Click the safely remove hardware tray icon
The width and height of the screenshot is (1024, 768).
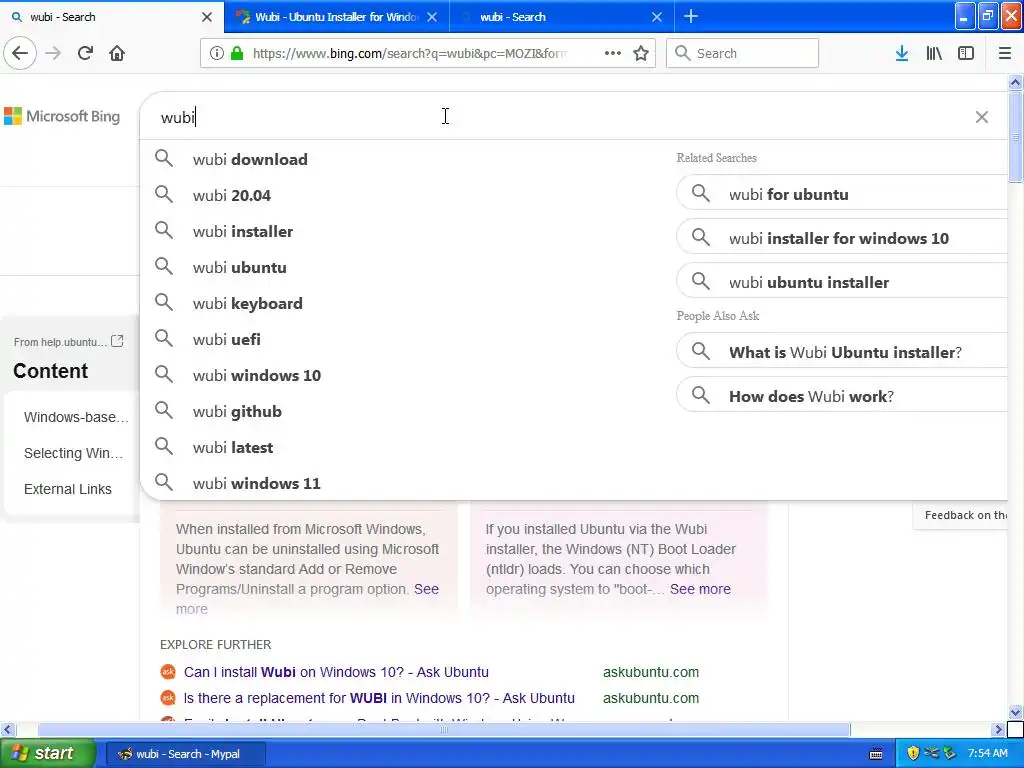pos(950,753)
